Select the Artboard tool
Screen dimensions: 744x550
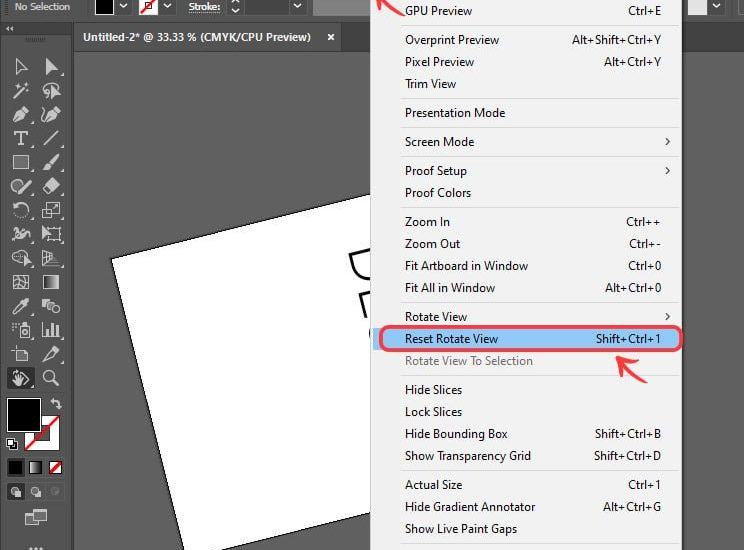click(x=21, y=354)
